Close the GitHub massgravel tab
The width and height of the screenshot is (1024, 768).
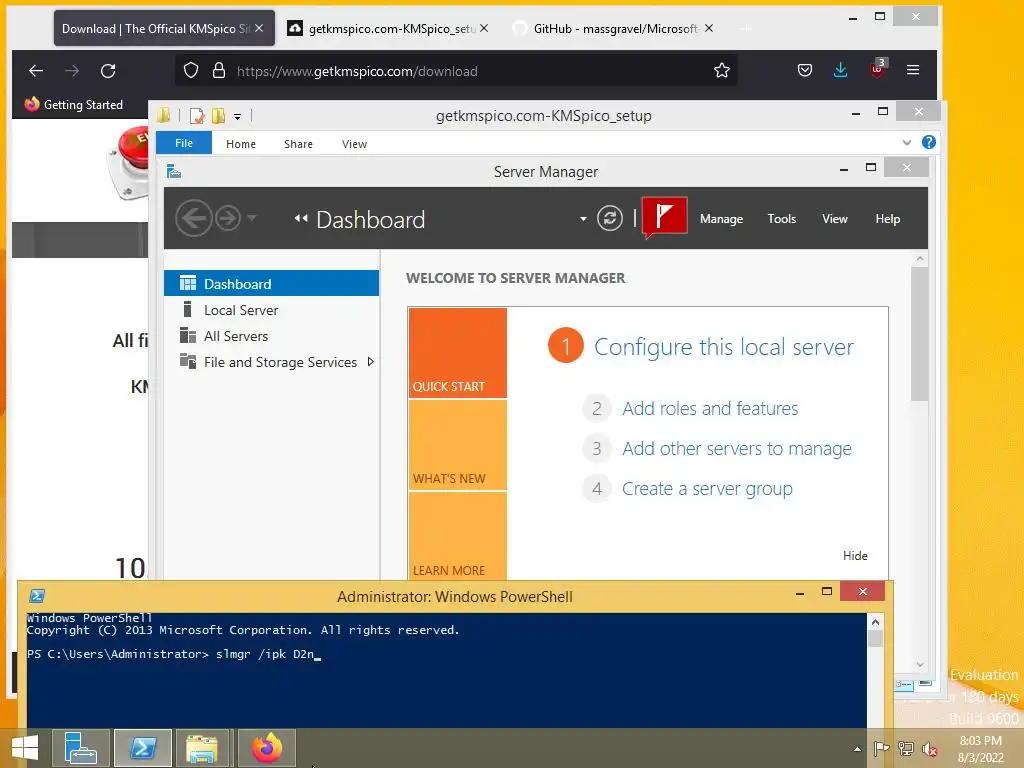pyautogui.click(x=709, y=28)
